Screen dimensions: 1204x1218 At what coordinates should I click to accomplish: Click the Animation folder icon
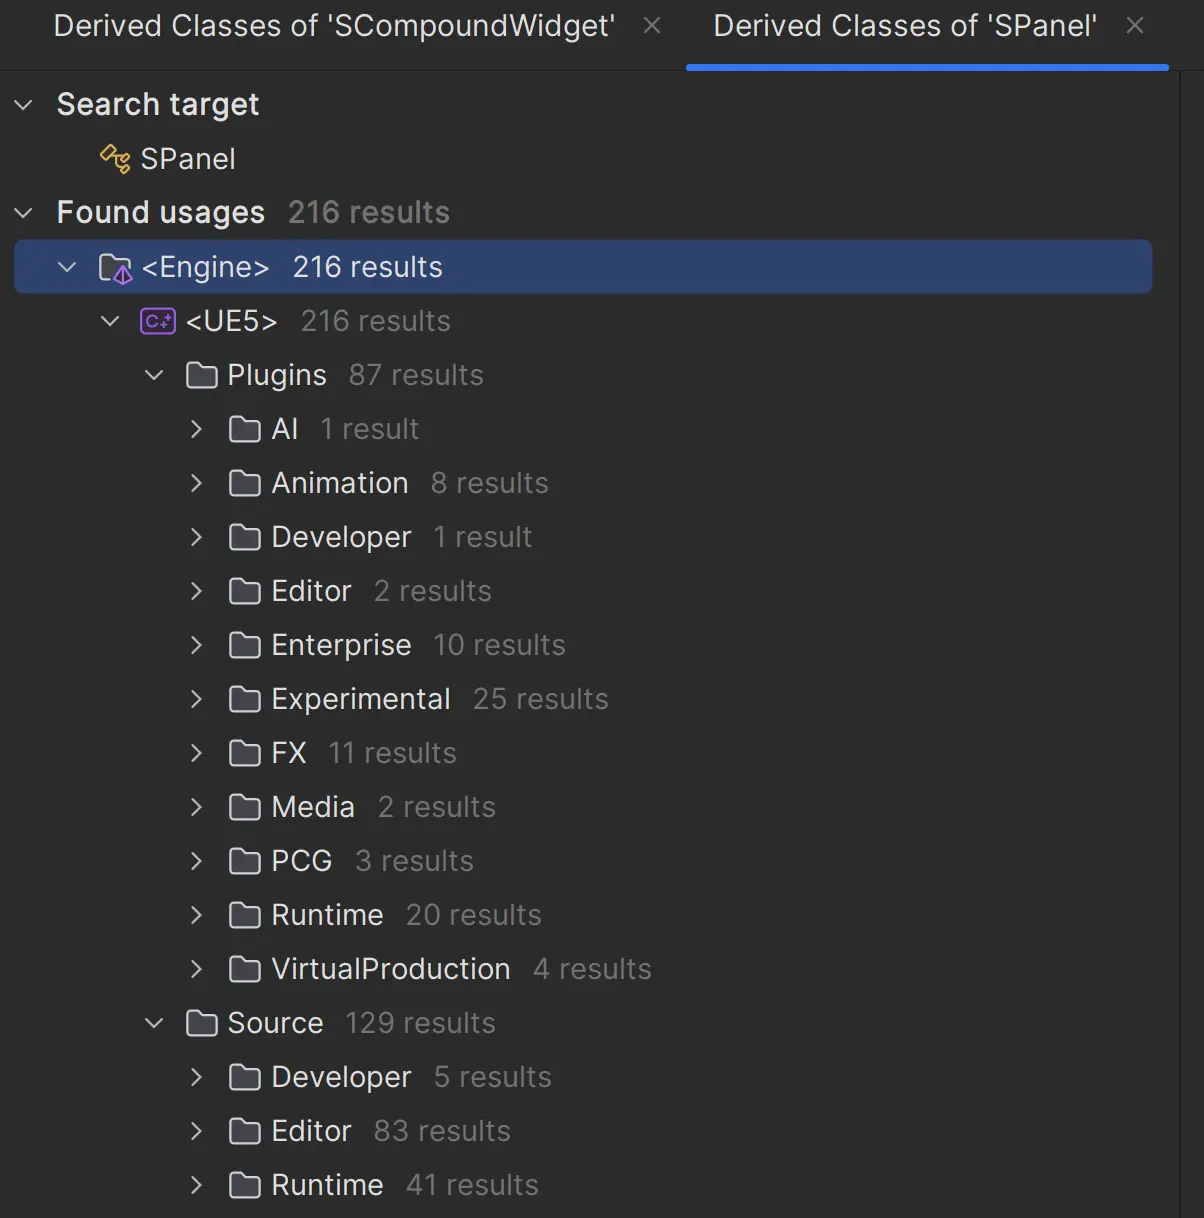[244, 483]
